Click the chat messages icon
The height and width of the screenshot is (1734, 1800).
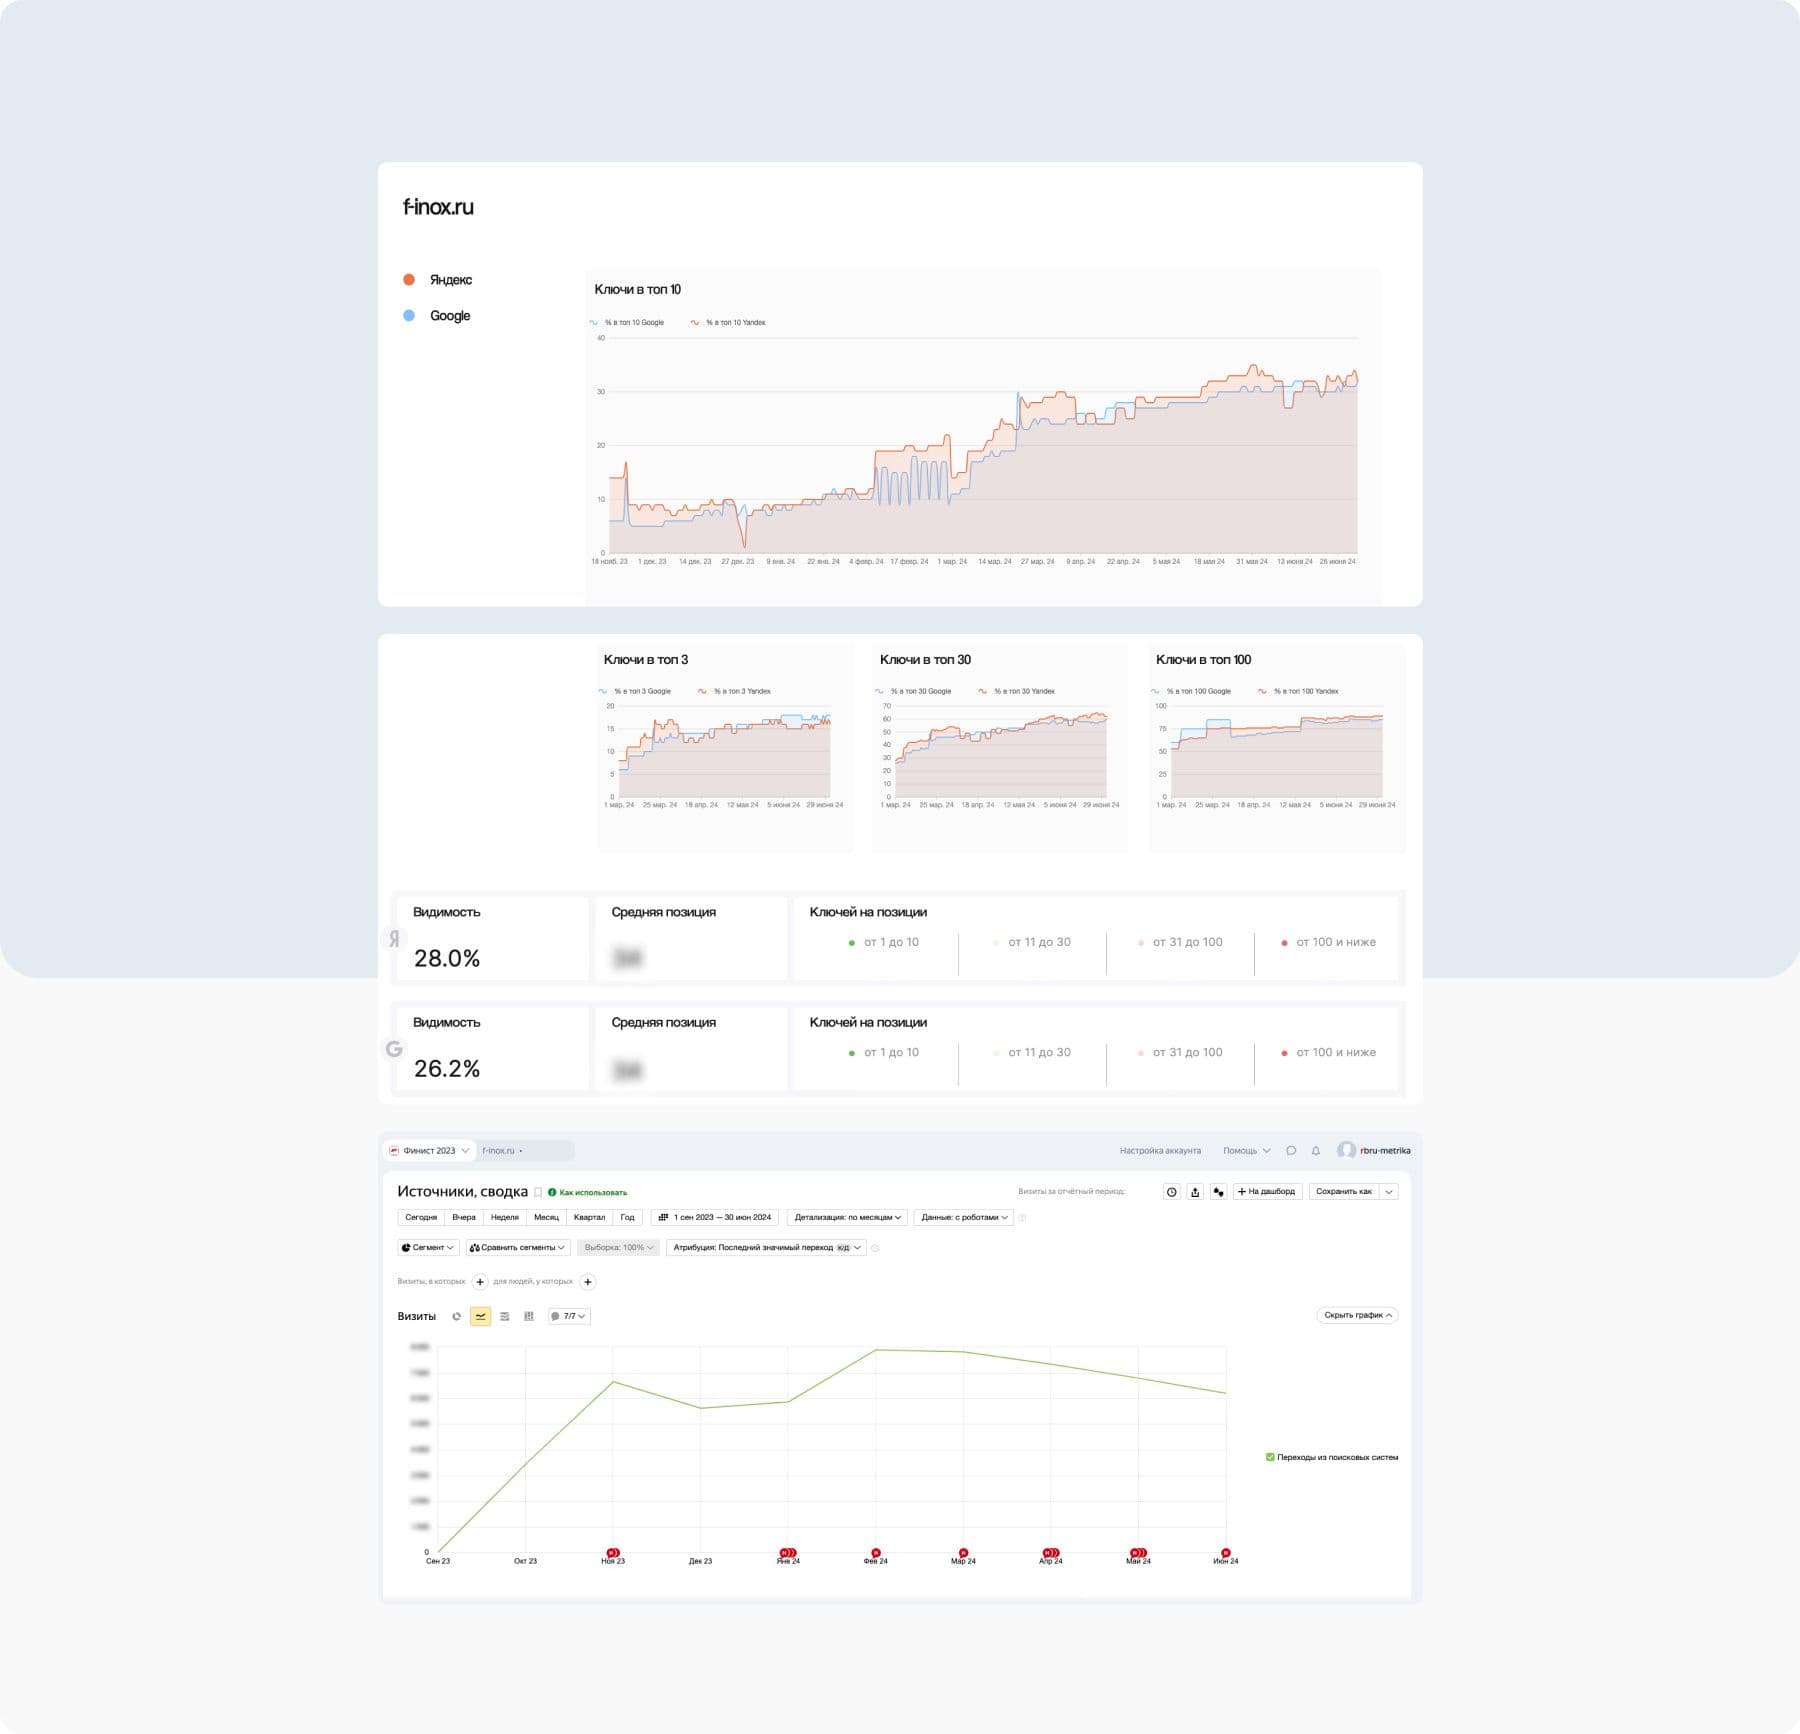(1291, 1151)
